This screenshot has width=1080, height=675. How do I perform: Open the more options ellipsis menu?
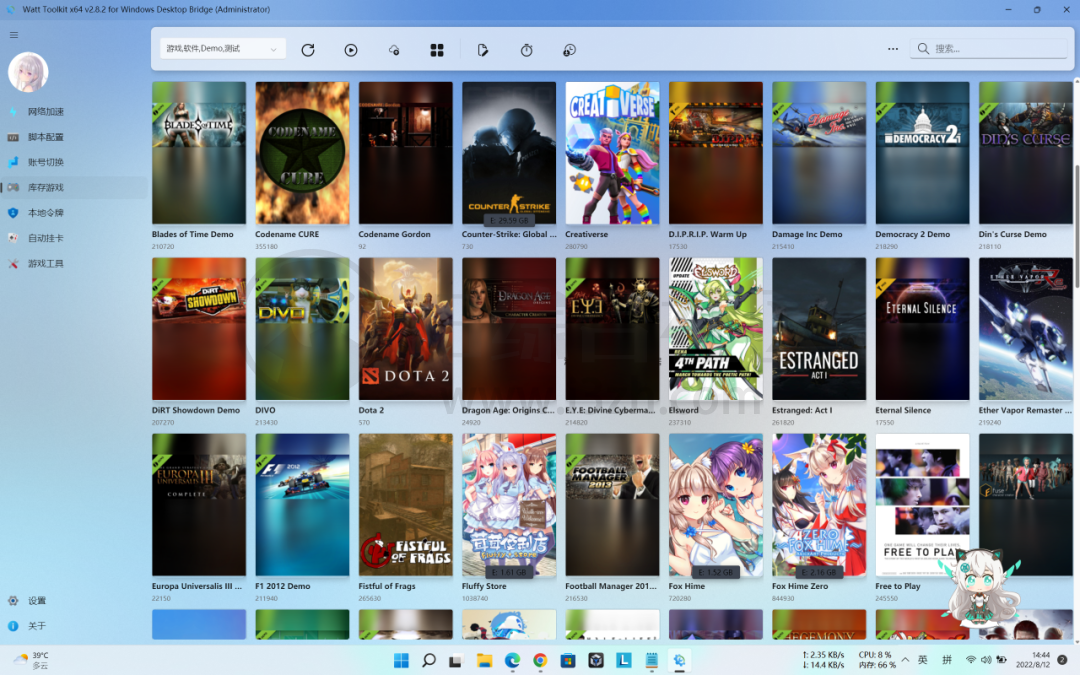pyautogui.click(x=893, y=49)
